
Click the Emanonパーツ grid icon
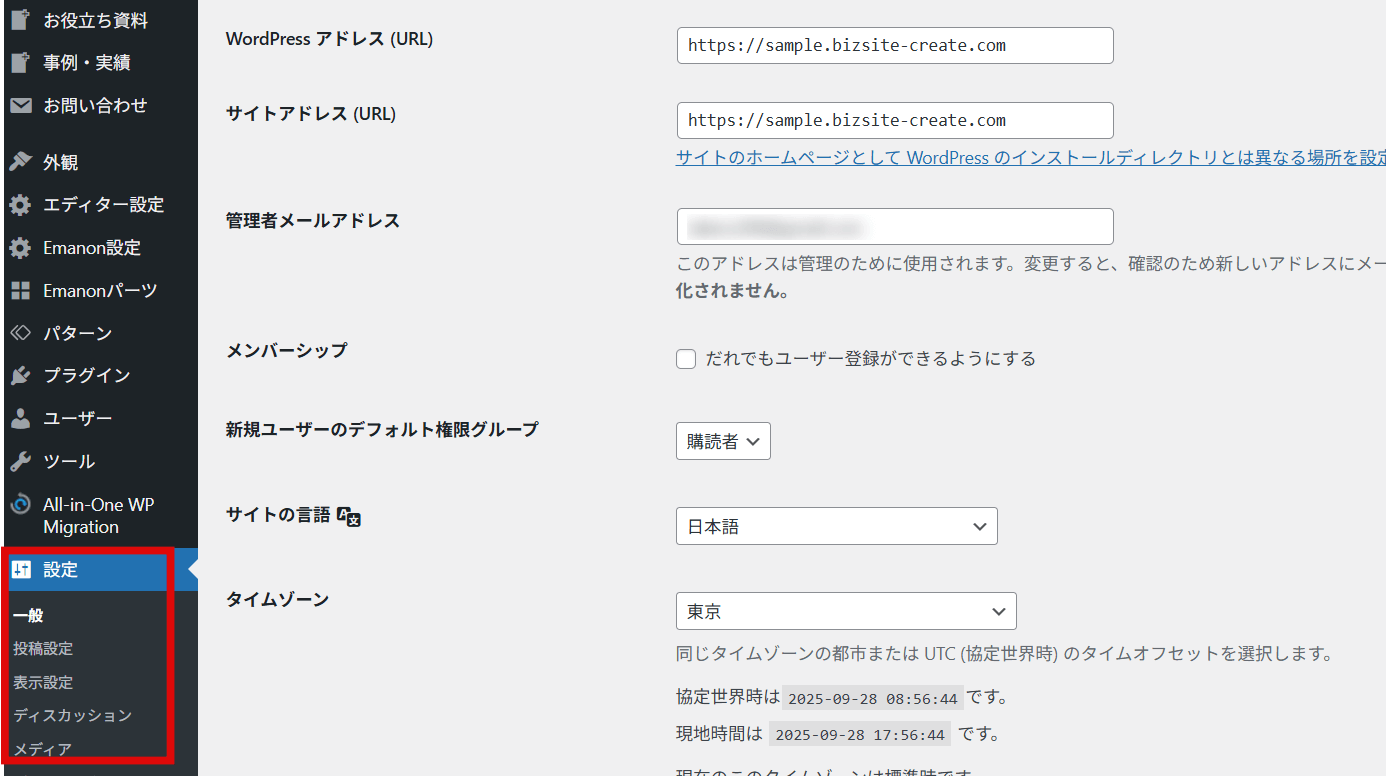pyautogui.click(x=20, y=291)
